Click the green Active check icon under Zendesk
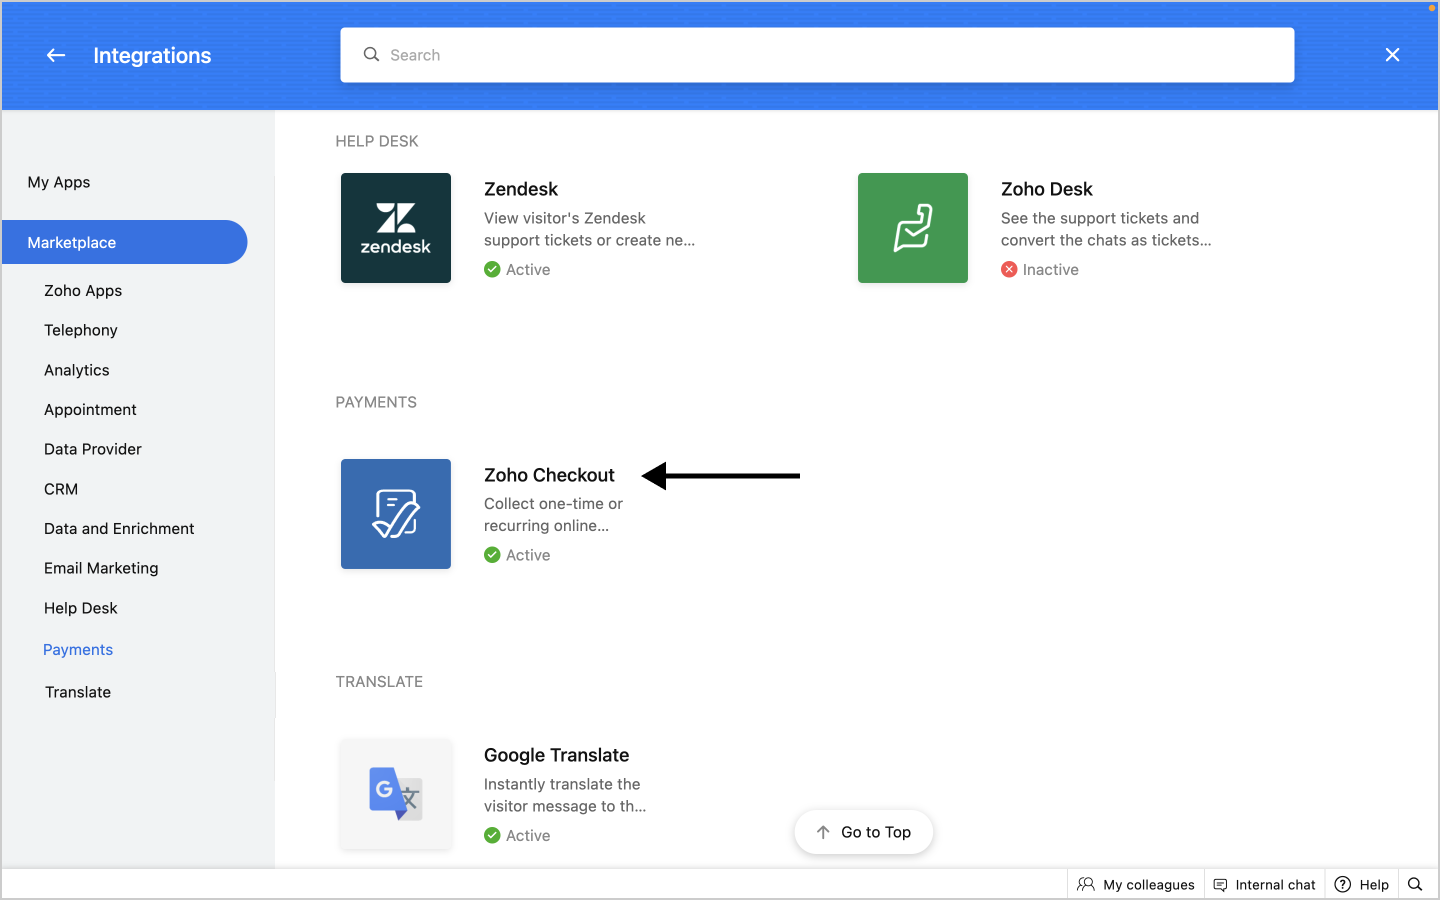The width and height of the screenshot is (1440, 900). click(x=492, y=269)
